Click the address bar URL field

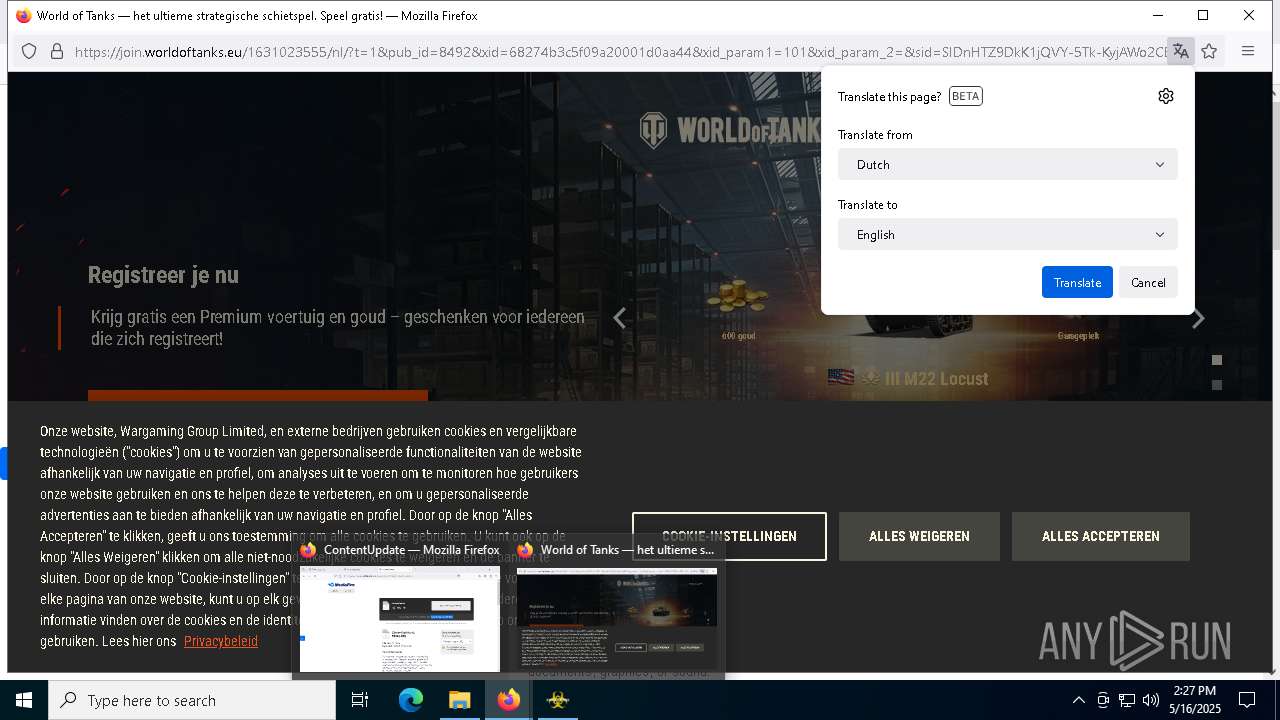pos(620,51)
